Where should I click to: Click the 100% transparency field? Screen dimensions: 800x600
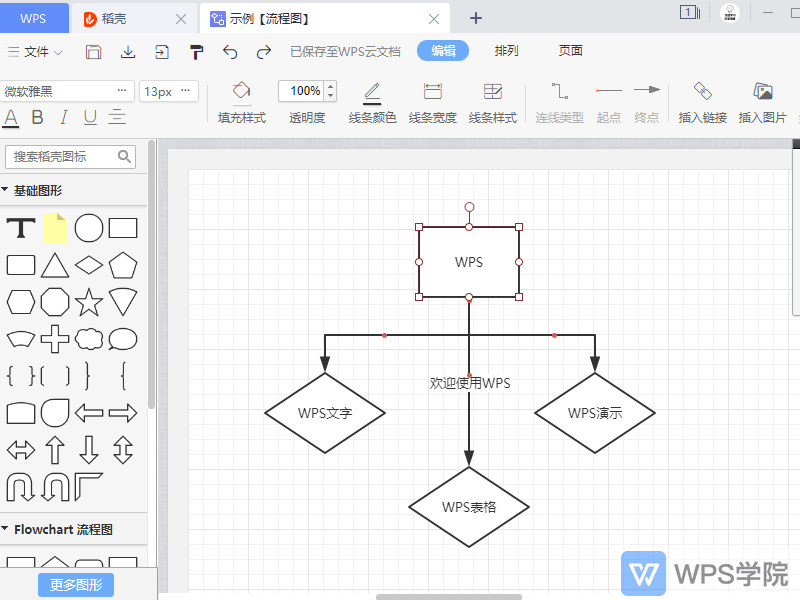pyautogui.click(x=303, y=91)
